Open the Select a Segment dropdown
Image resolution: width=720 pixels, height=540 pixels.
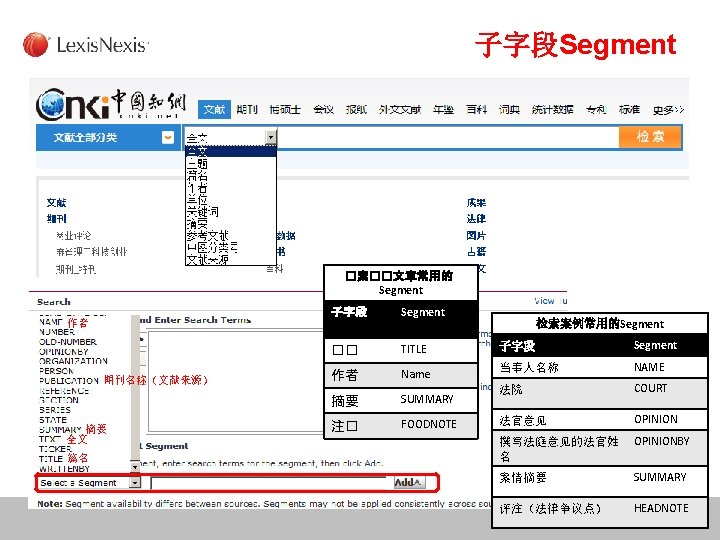tap(89, 483)
